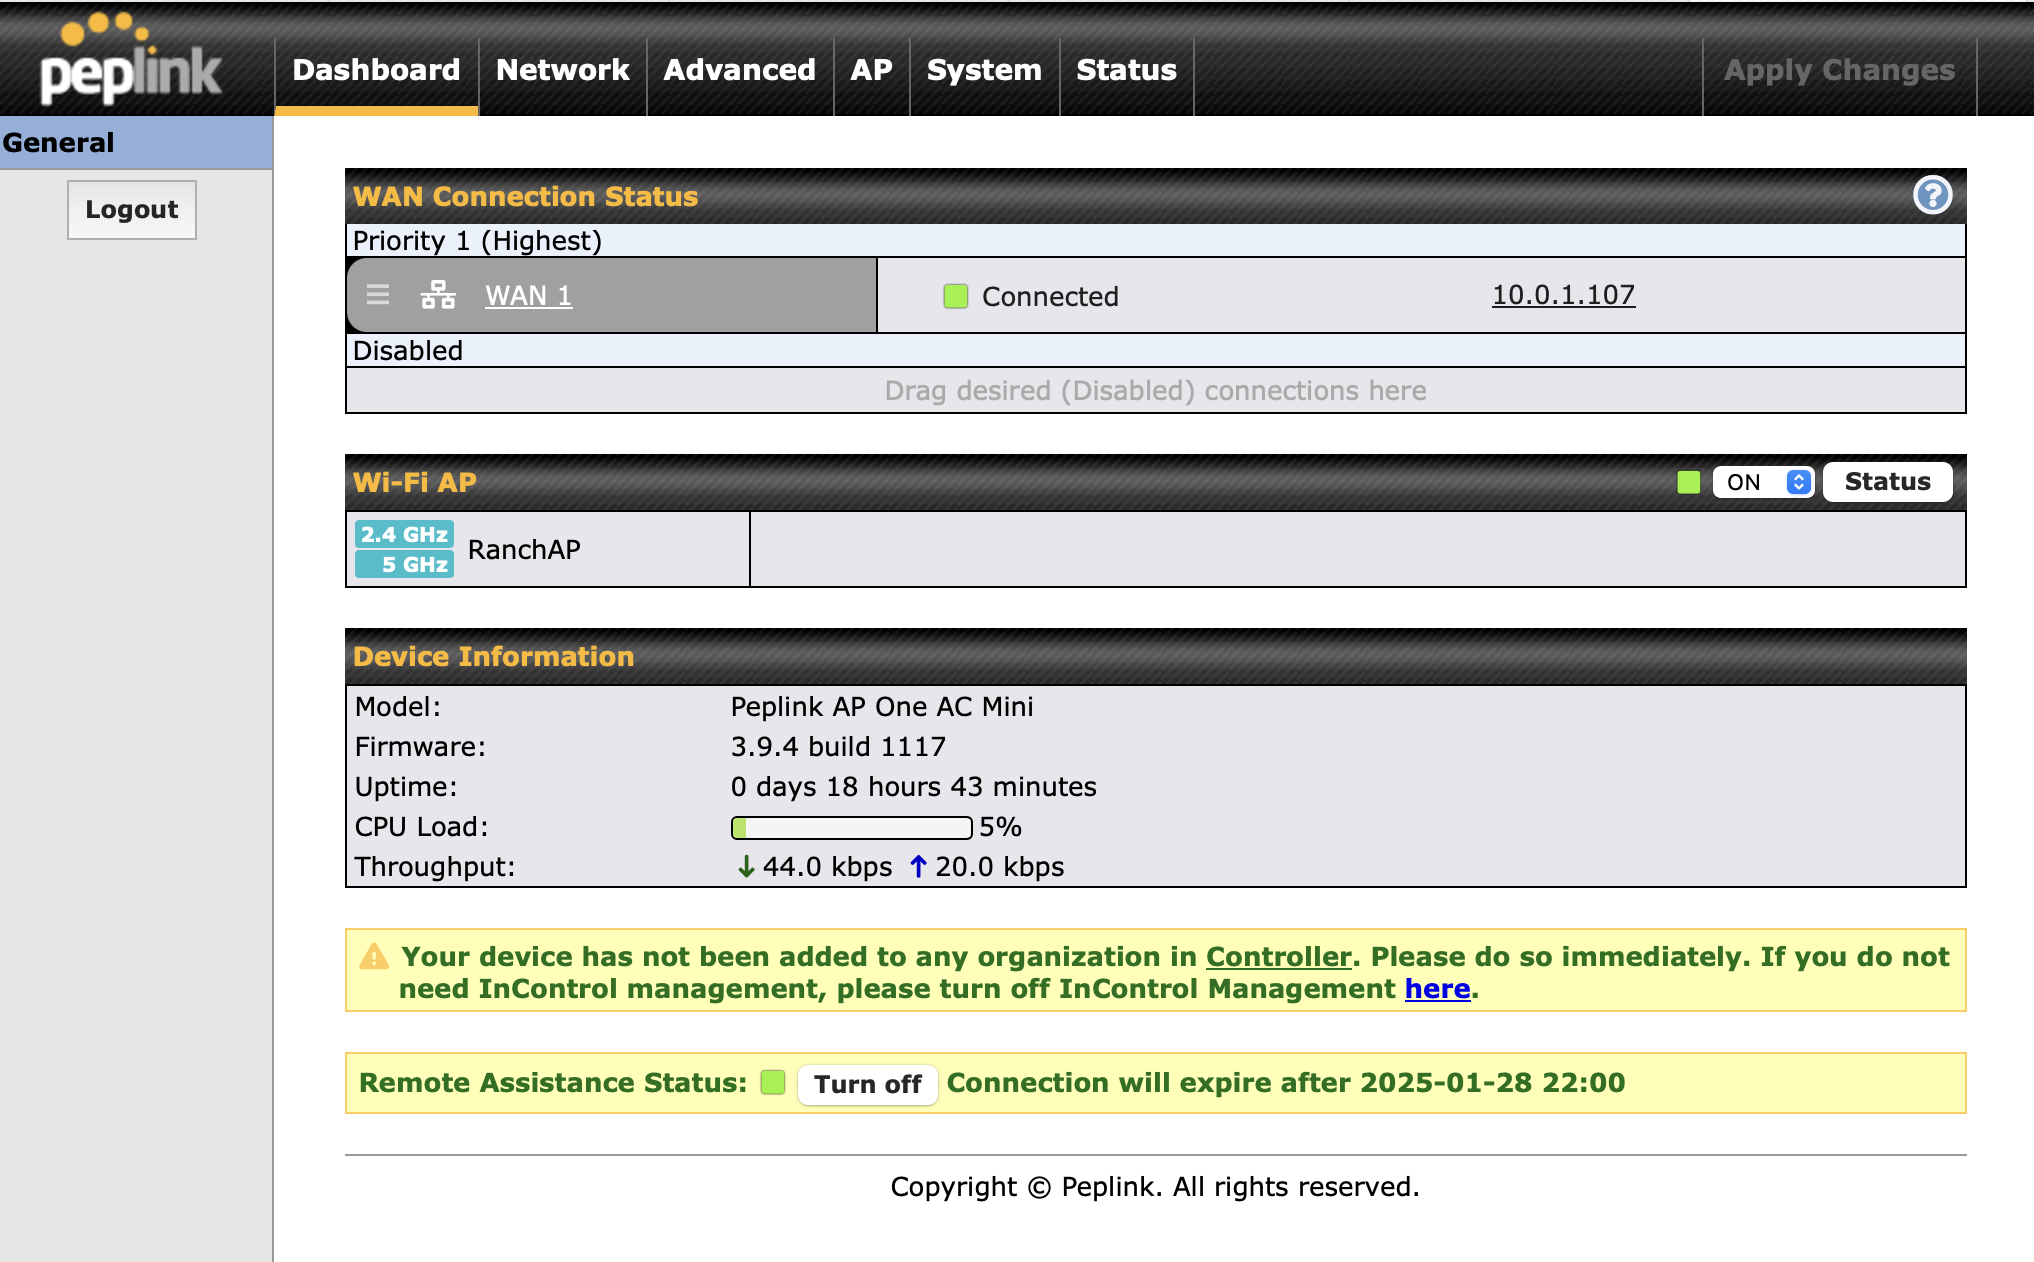
Task: Open the 10.0.1.107 IP address link
Action: pos(1563,295)
